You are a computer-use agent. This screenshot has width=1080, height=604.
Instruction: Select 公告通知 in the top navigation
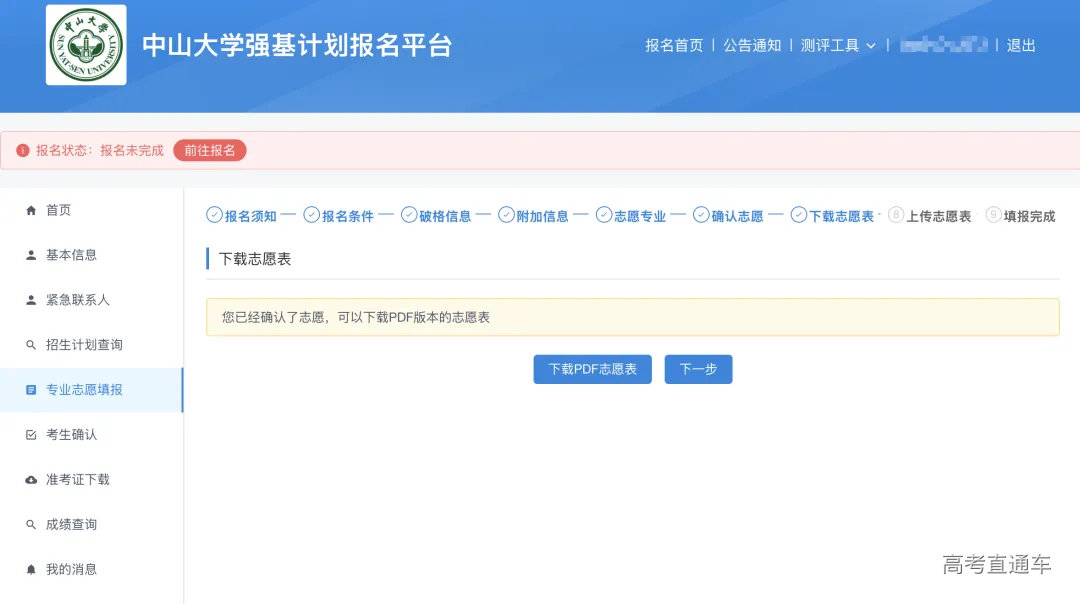click(751, 45)
